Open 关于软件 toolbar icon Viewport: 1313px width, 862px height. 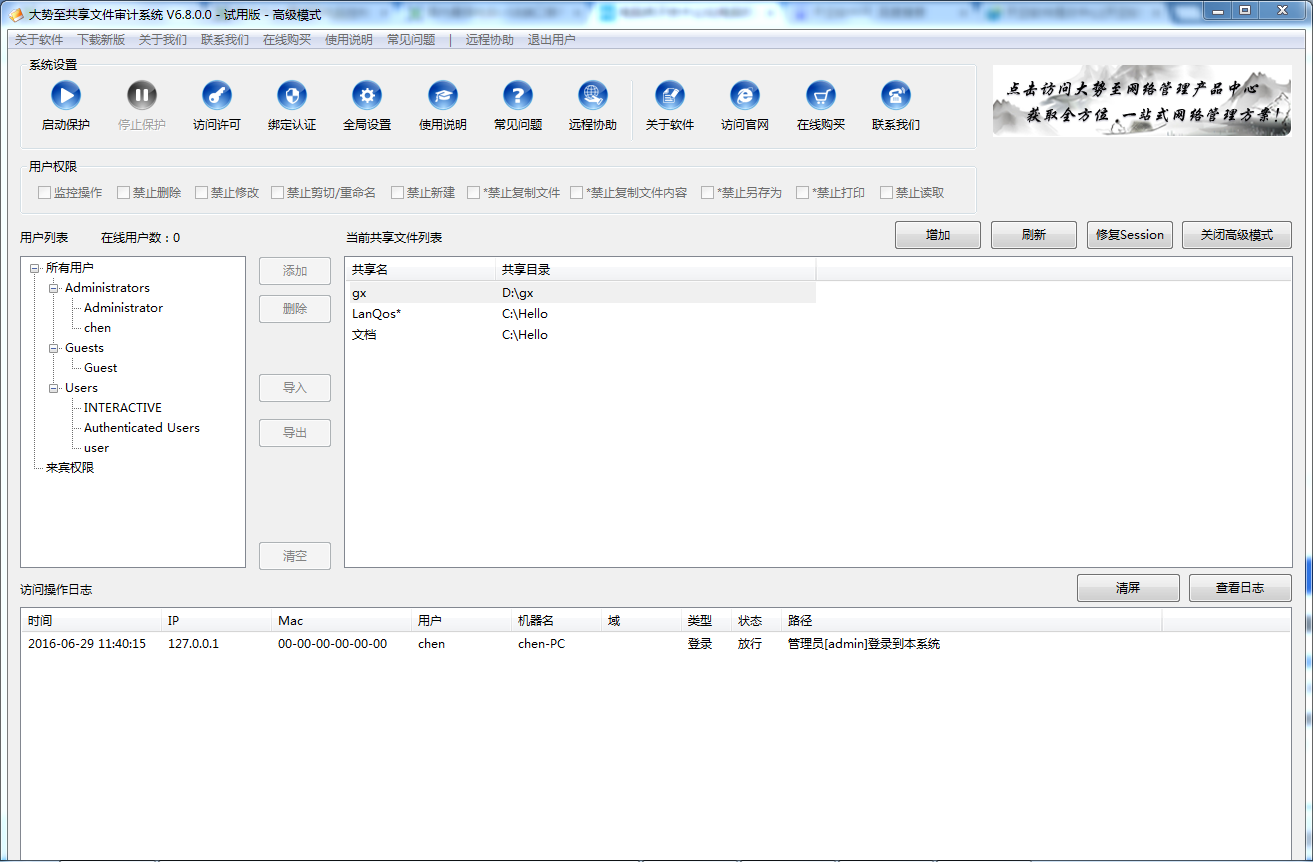(x=670, y=96)
